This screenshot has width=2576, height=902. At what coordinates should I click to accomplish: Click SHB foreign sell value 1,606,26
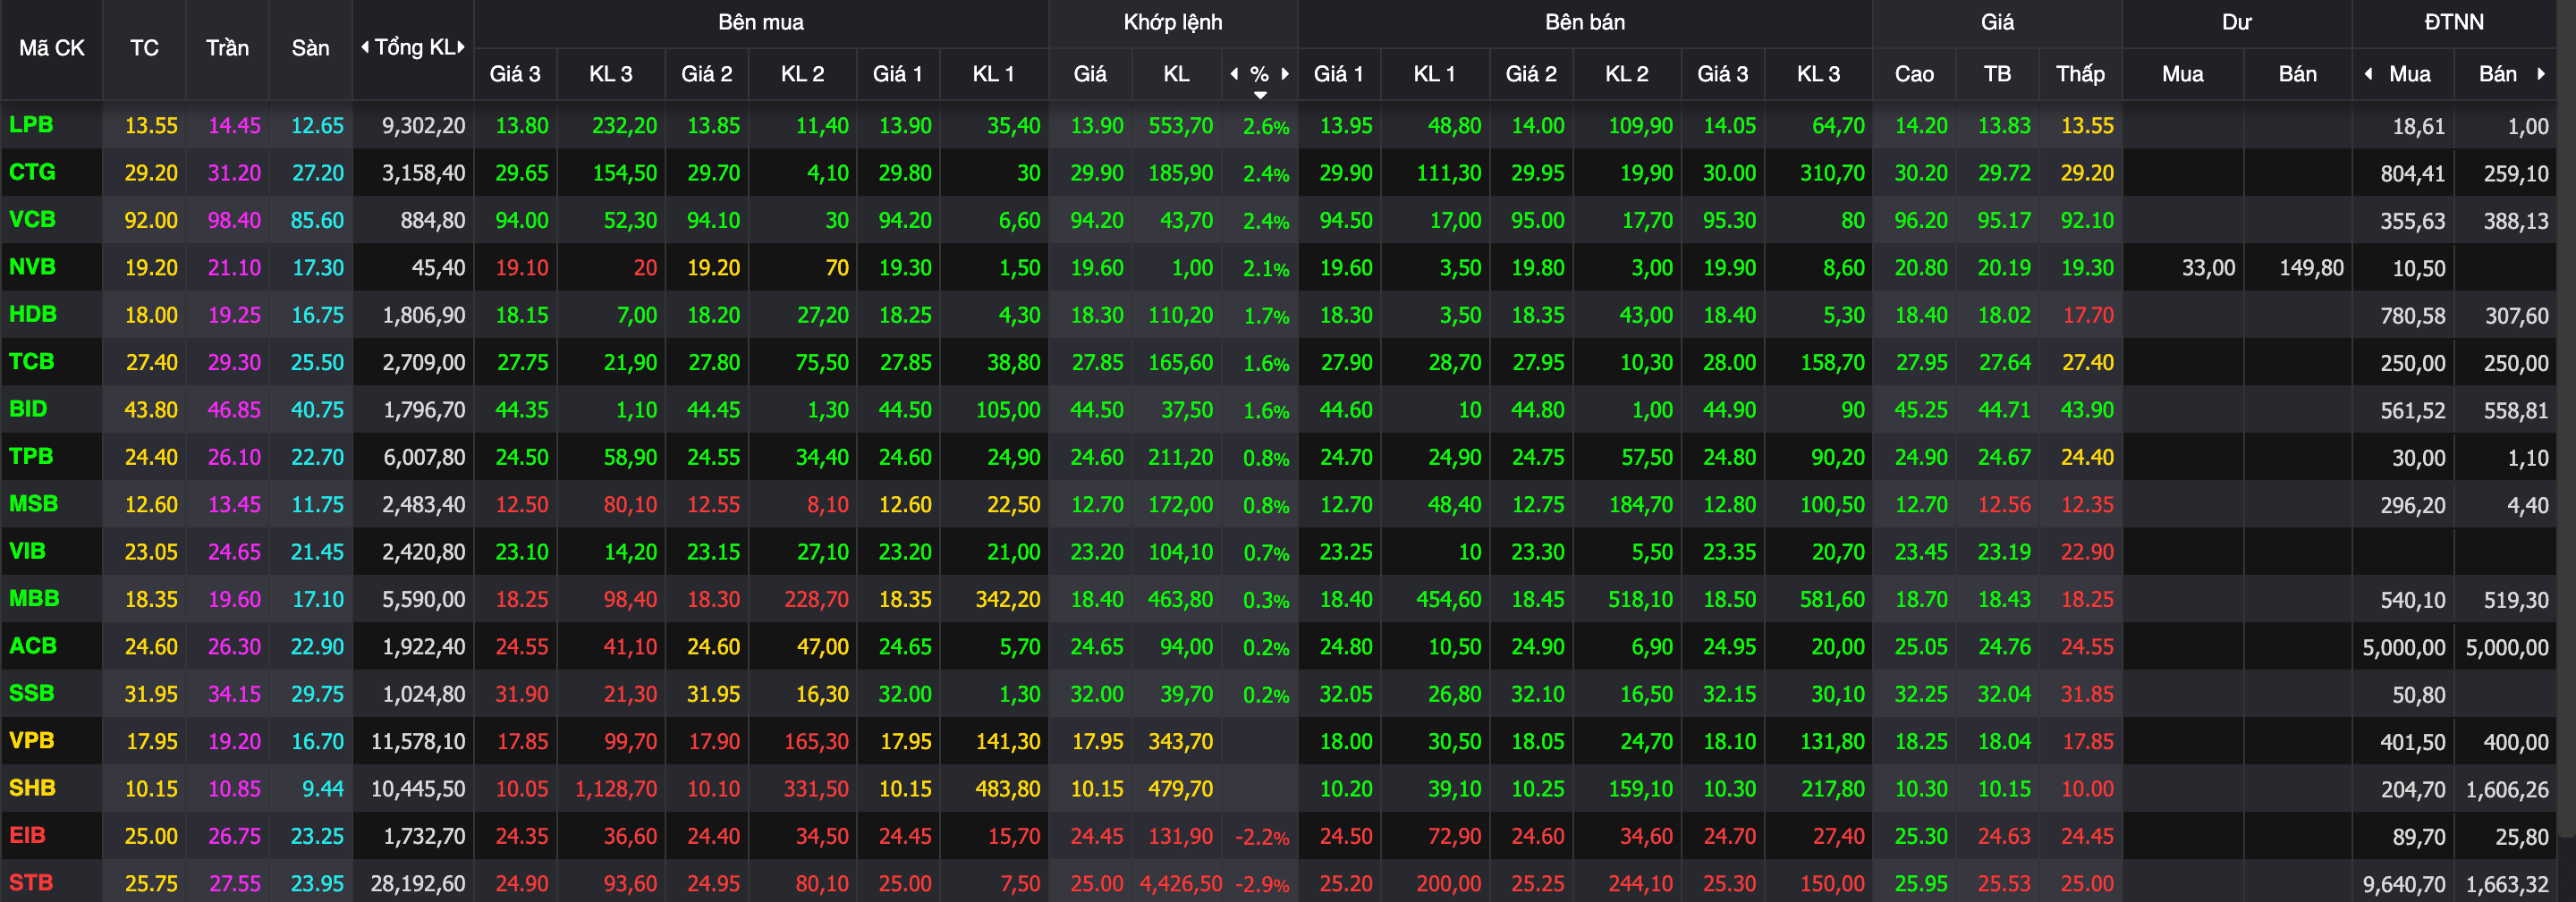pyautogui.click(x=2507, y=789)
